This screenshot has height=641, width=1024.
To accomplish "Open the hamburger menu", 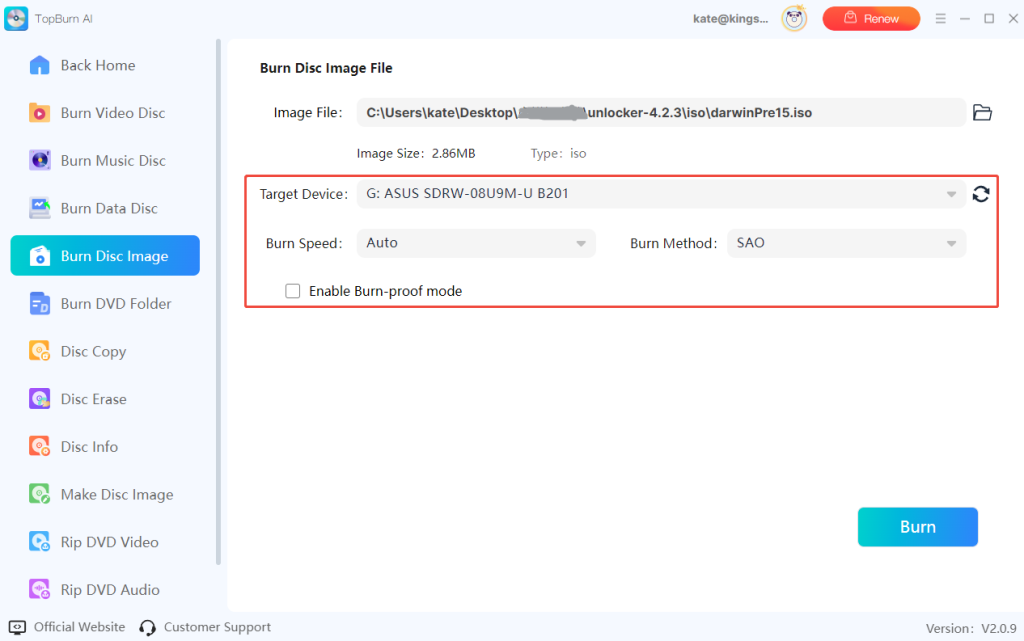I will pyautogui.click(x=941, y=18).
